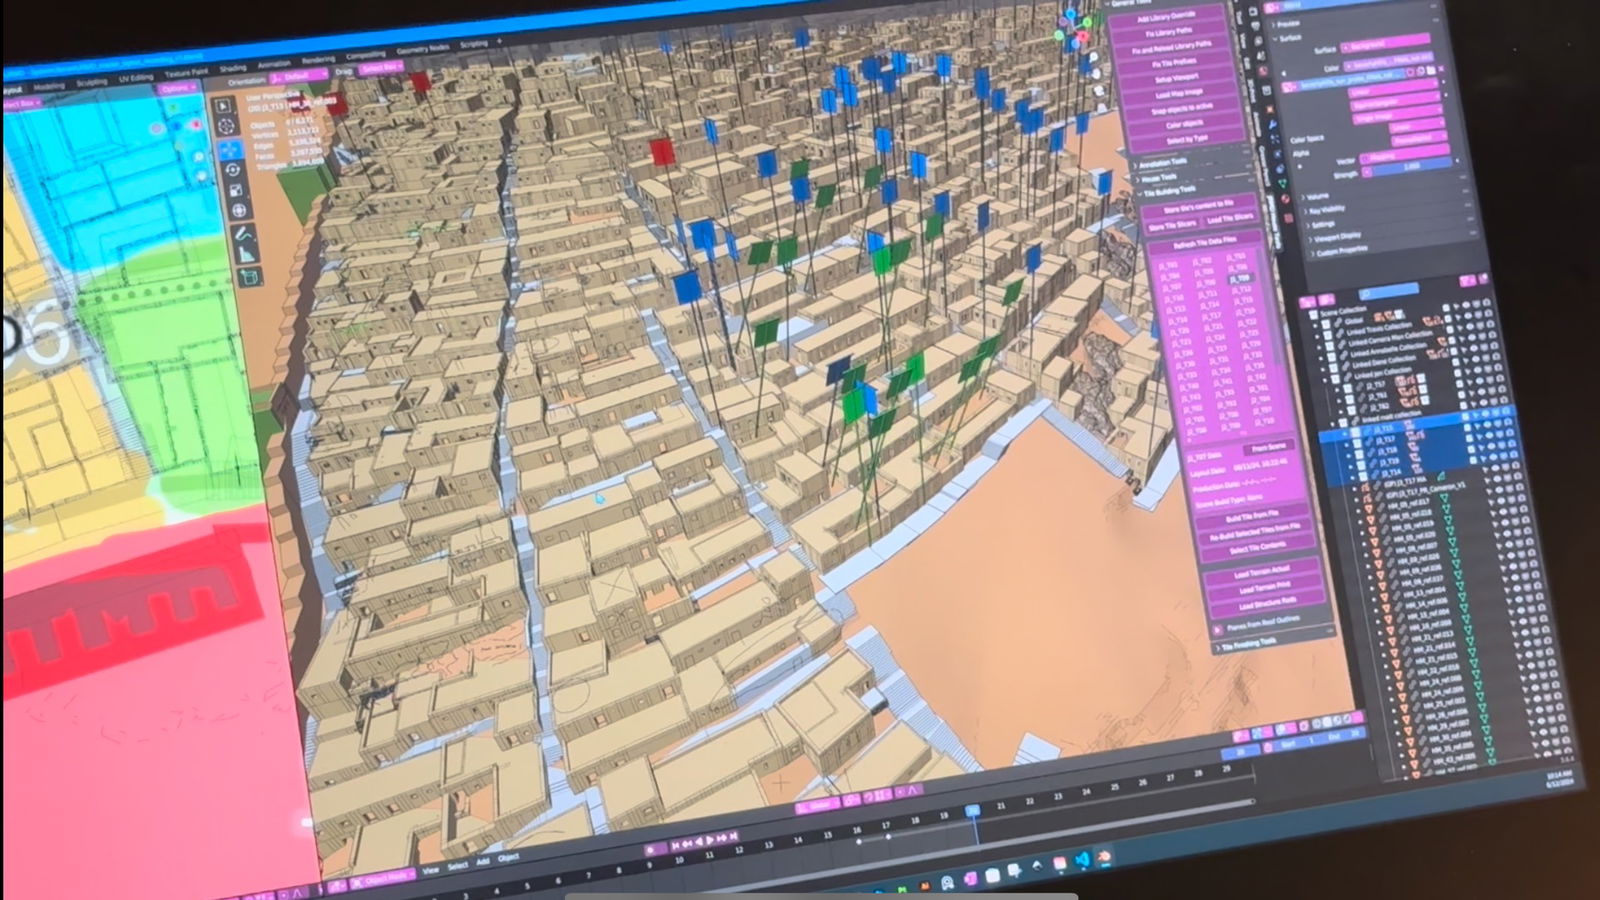Select the Scene Collection row

click(1343, 311)
